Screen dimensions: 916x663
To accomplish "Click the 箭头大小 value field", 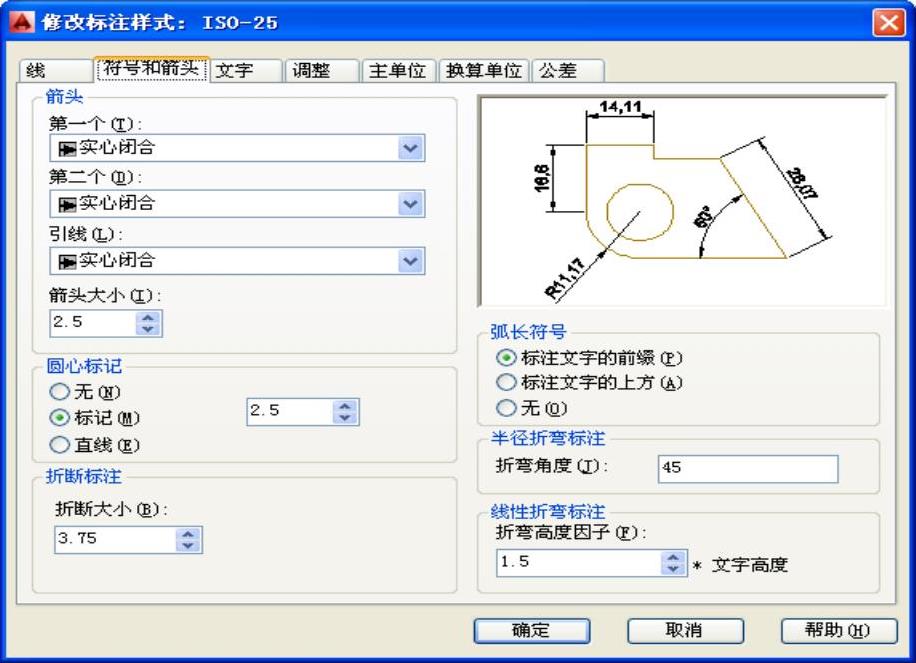I will 93,323.
